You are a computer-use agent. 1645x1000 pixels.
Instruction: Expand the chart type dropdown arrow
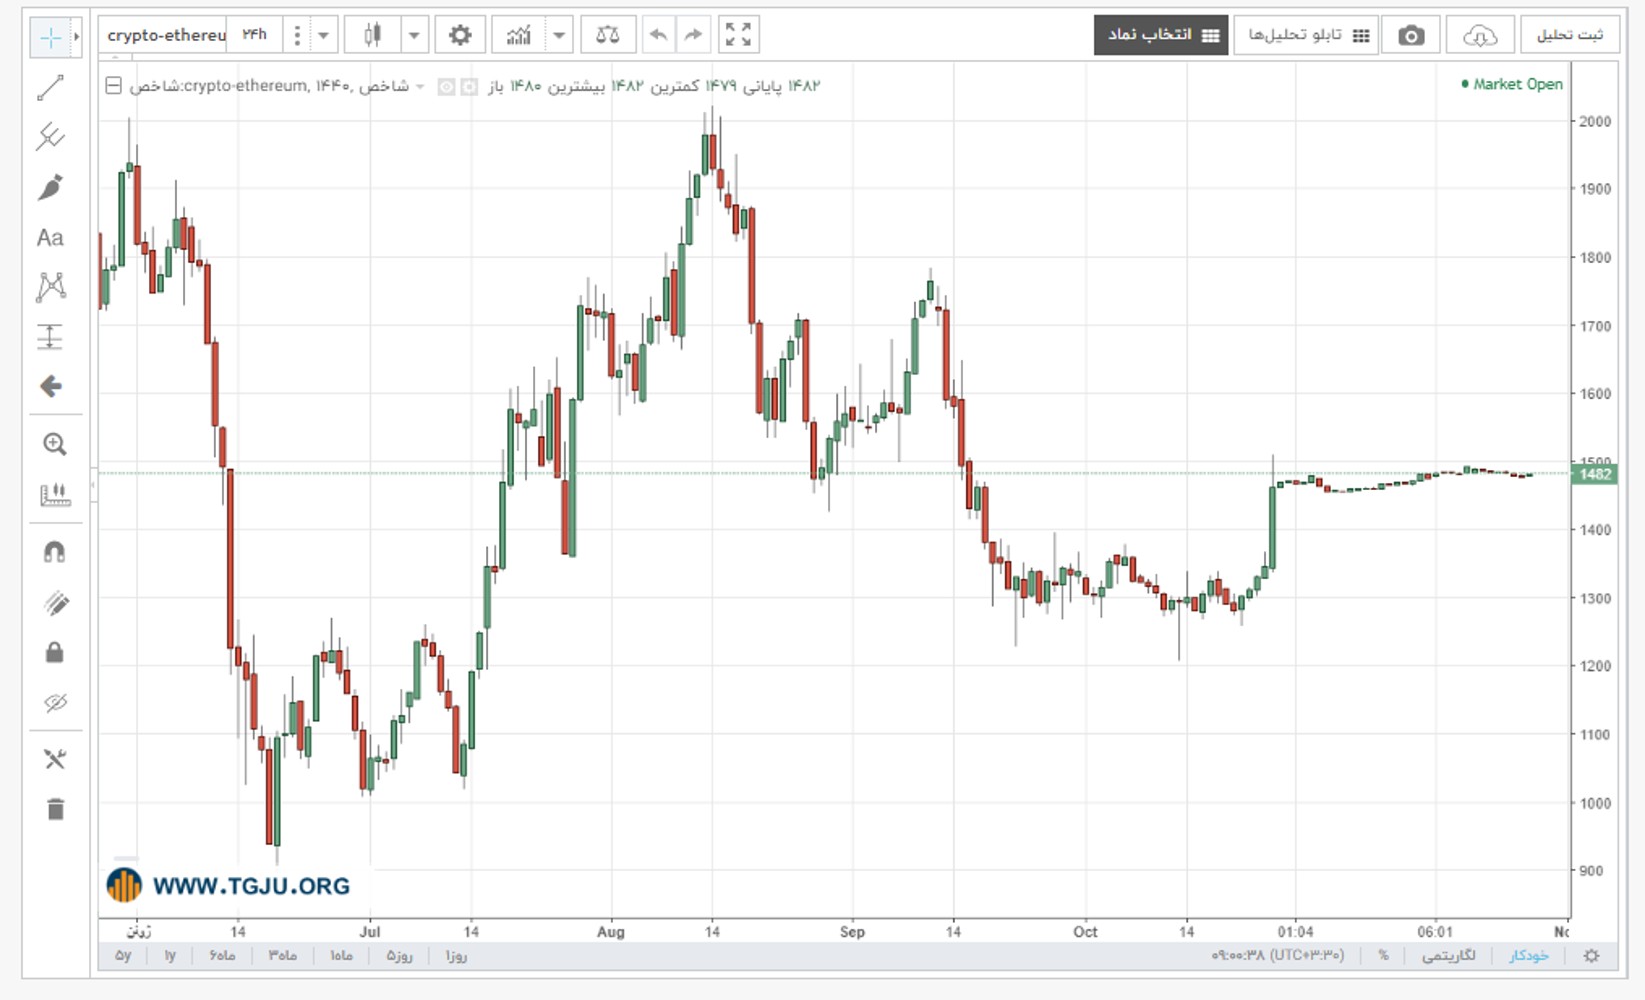click(x=414, y=35)
